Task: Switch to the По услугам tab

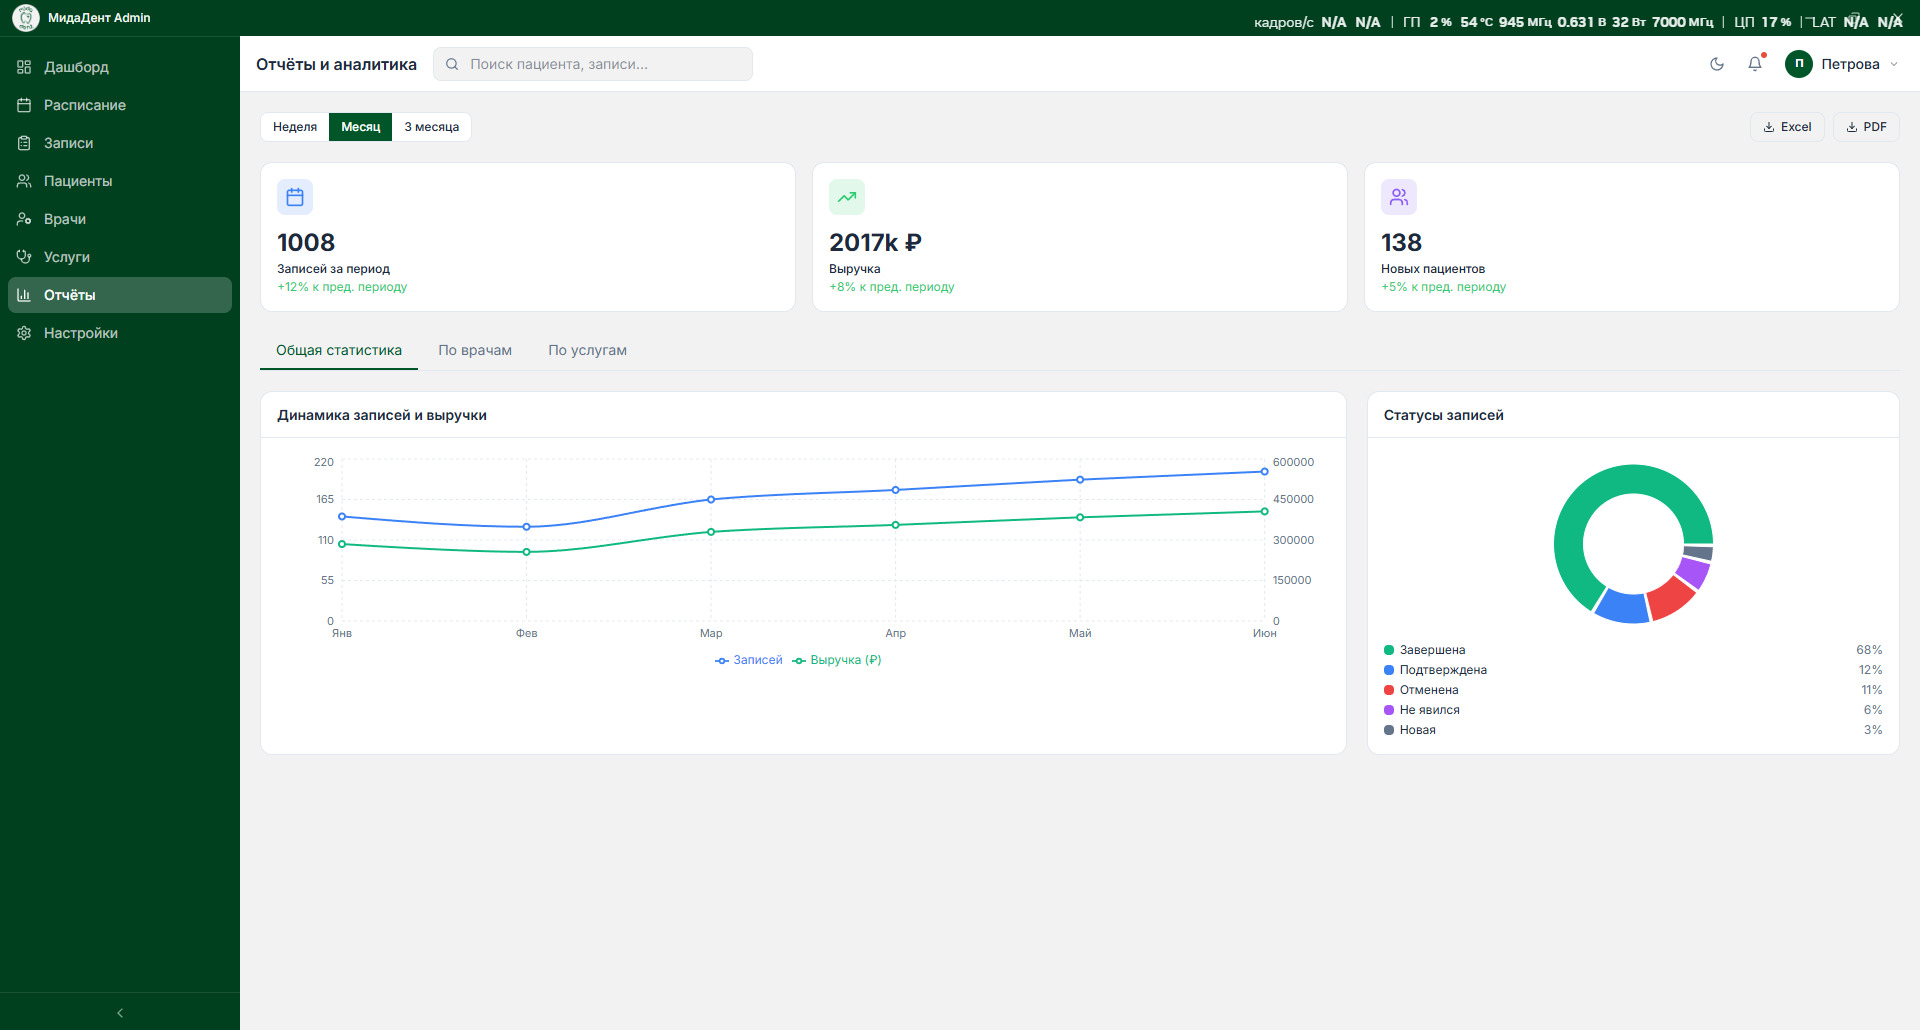Action: coord(588,350)
